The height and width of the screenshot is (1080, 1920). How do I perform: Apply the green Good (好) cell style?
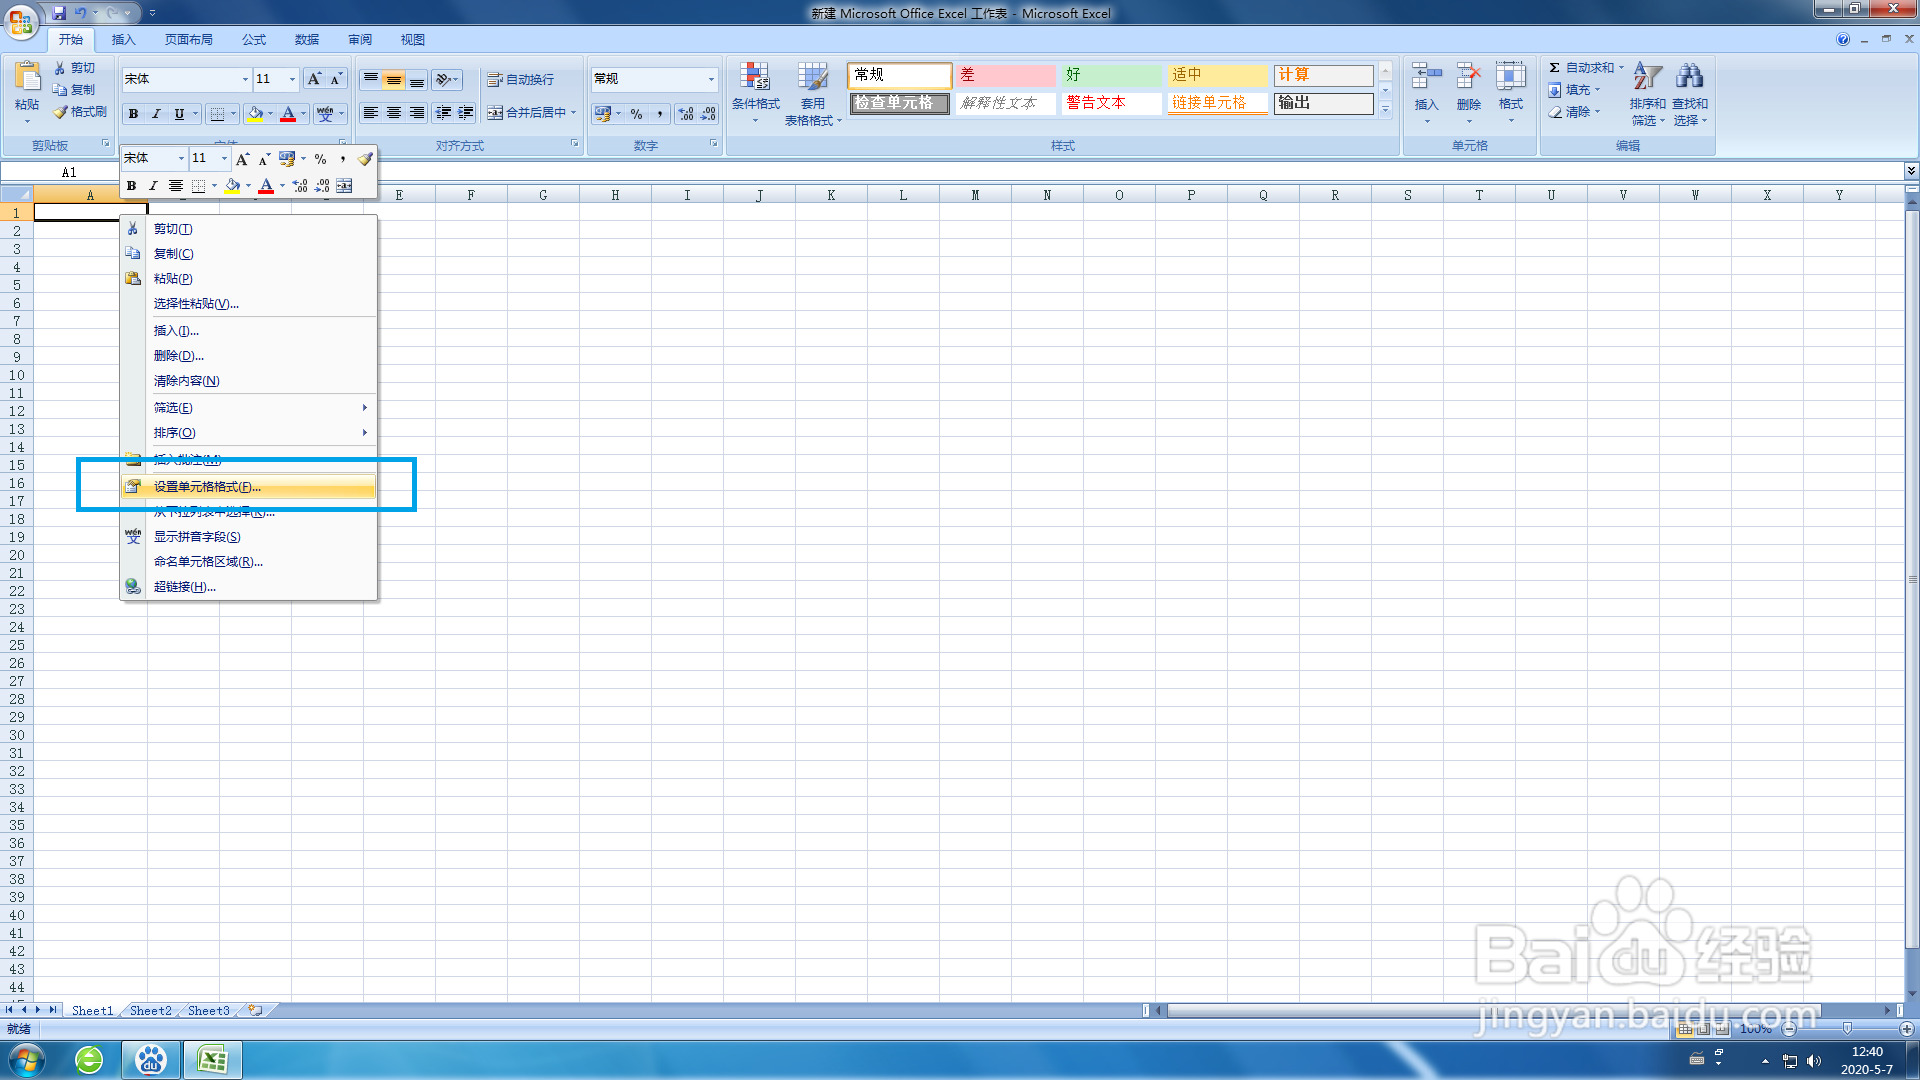1110,75
